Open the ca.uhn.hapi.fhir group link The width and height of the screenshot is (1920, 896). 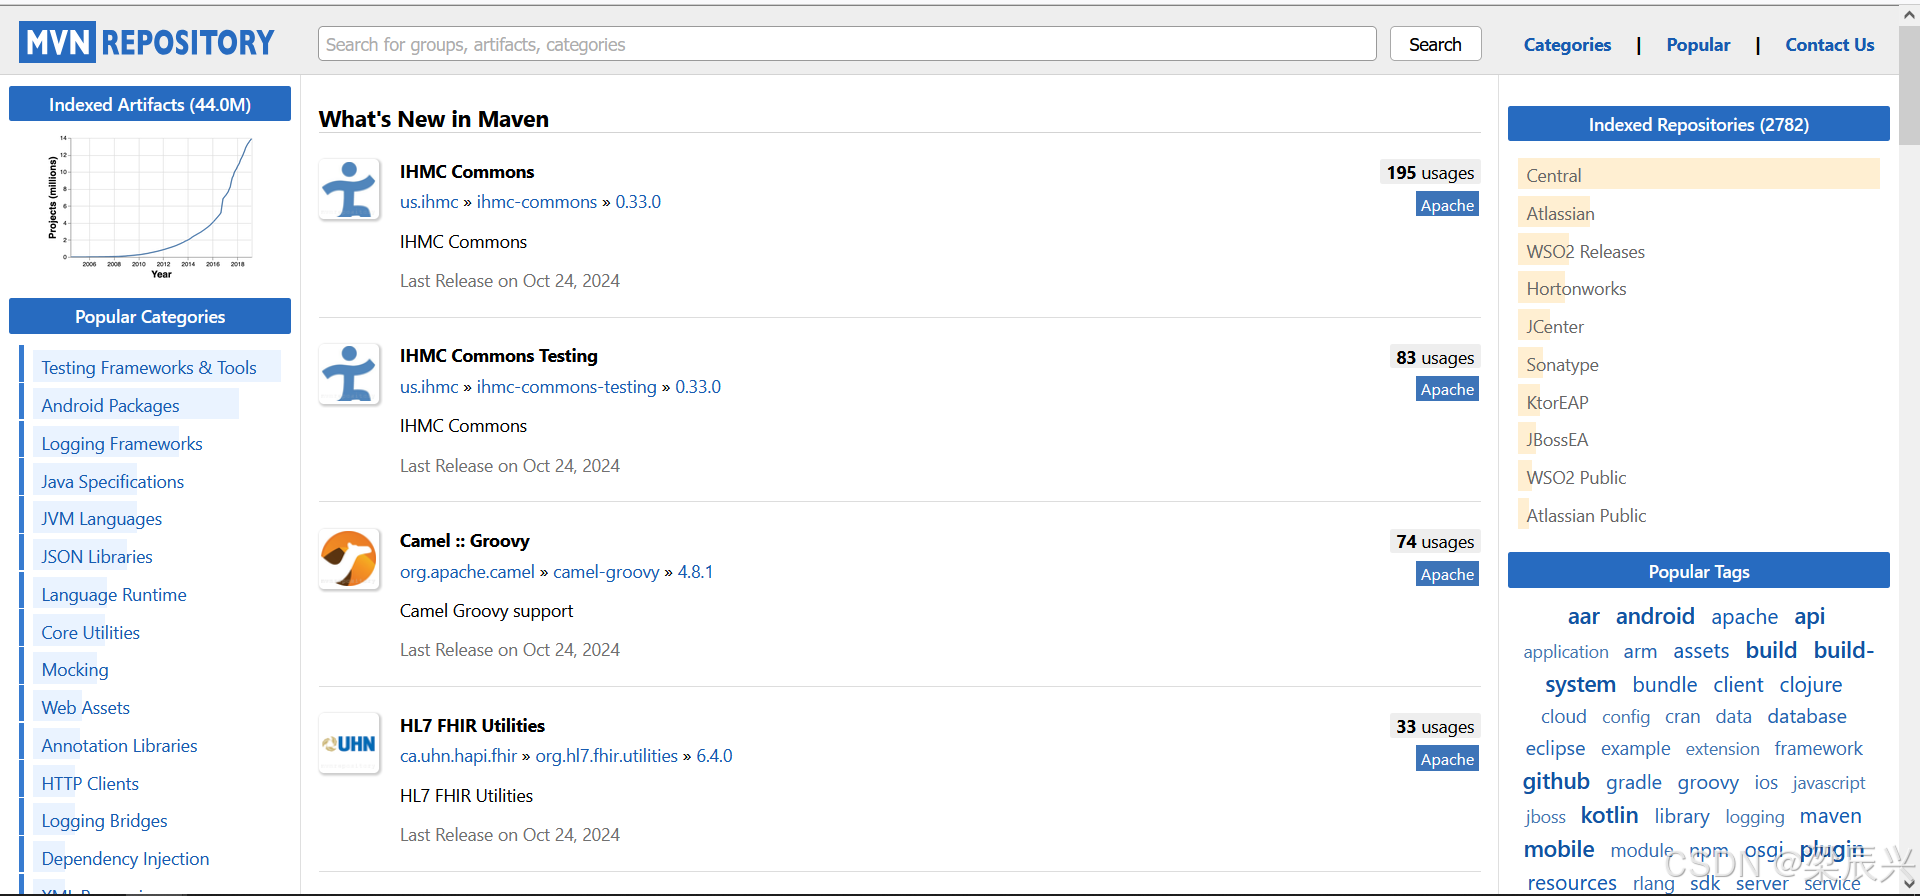tap(458, 756)
